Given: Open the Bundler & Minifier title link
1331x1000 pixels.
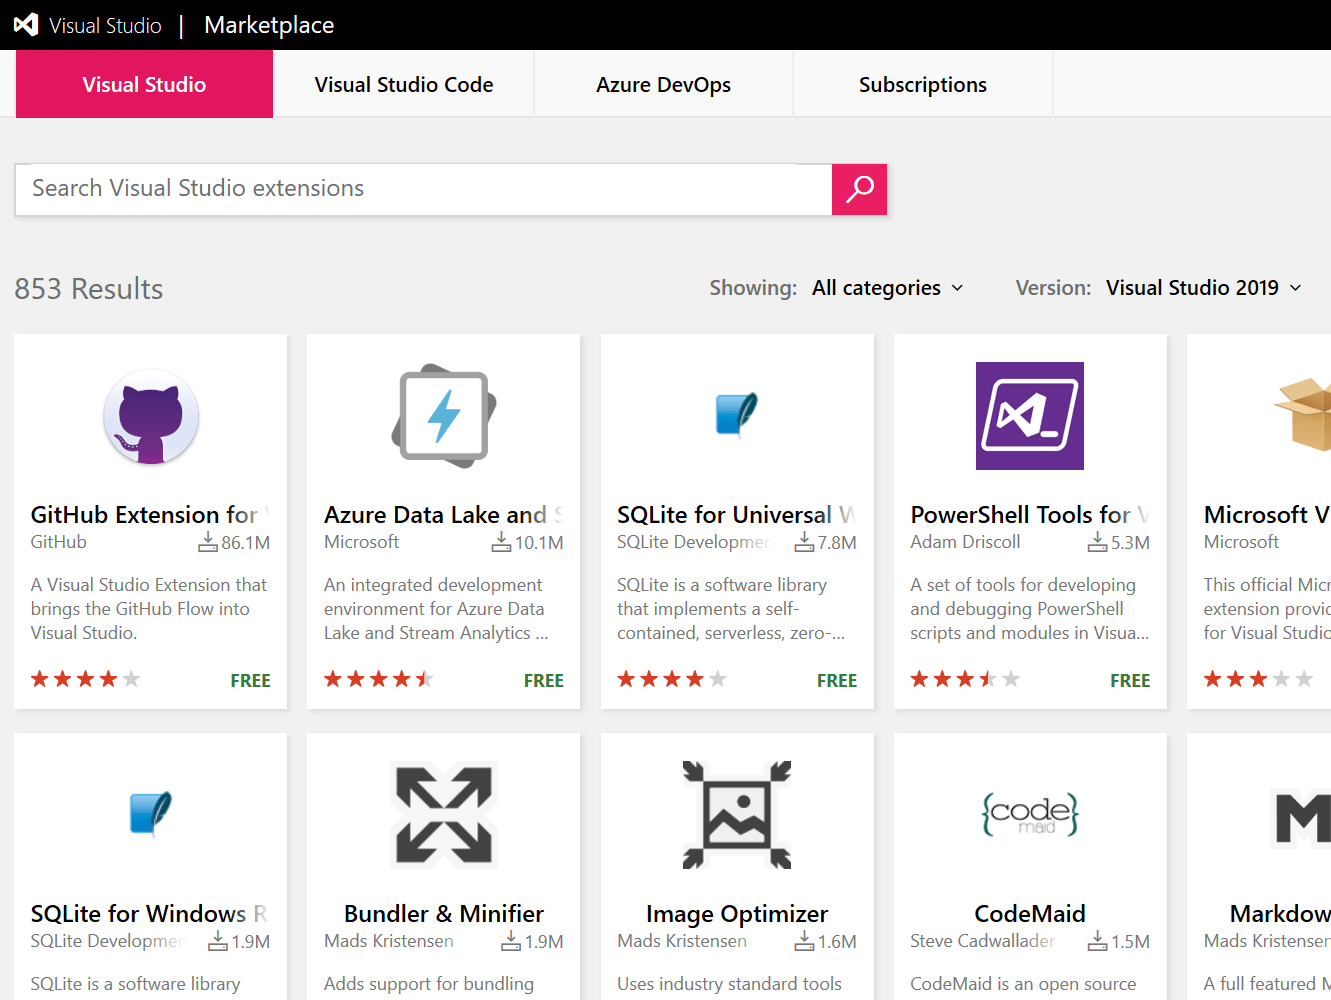Looking at the screenshot, I should (444, 914).
